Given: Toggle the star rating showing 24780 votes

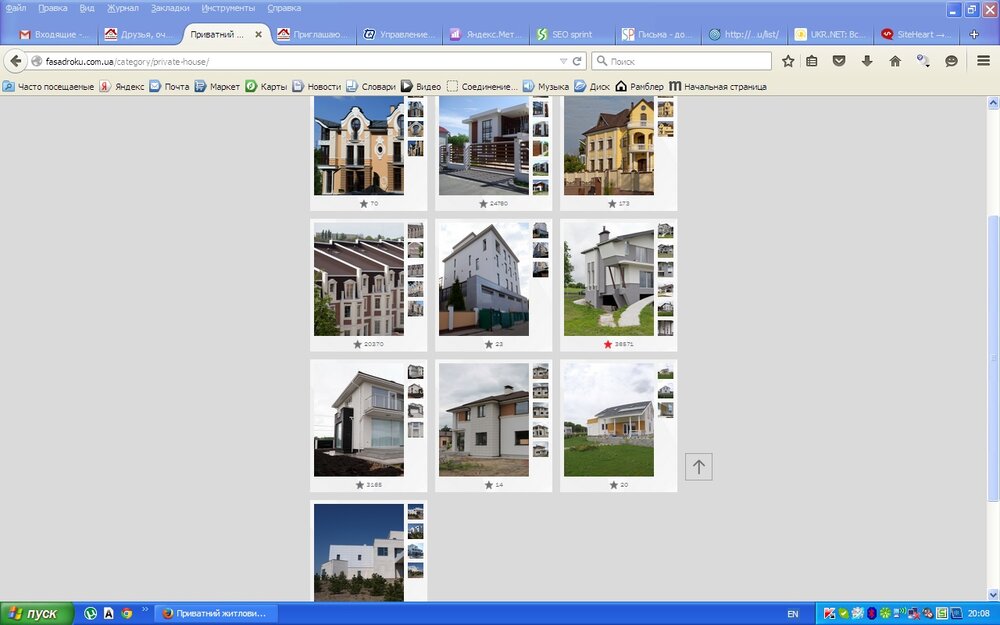Looking at the screenshot, I should click(x=483, y=204).
